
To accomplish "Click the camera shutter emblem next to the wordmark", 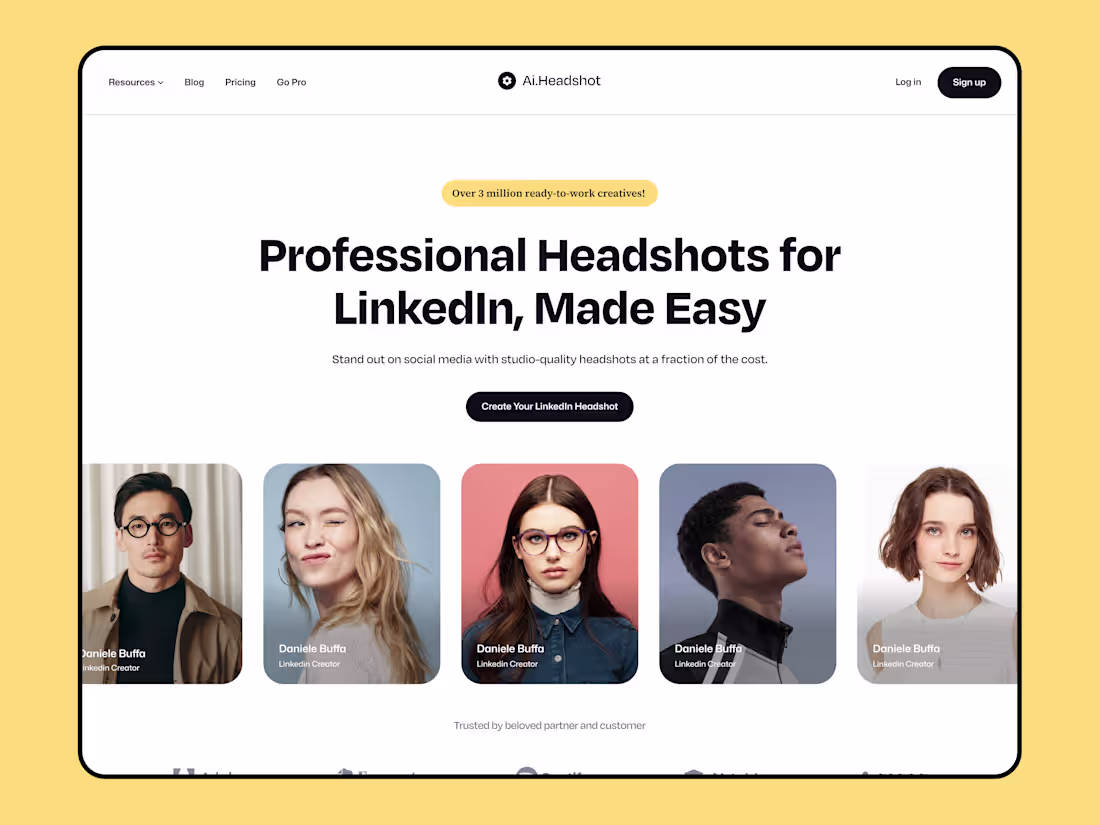I will 507,80.
